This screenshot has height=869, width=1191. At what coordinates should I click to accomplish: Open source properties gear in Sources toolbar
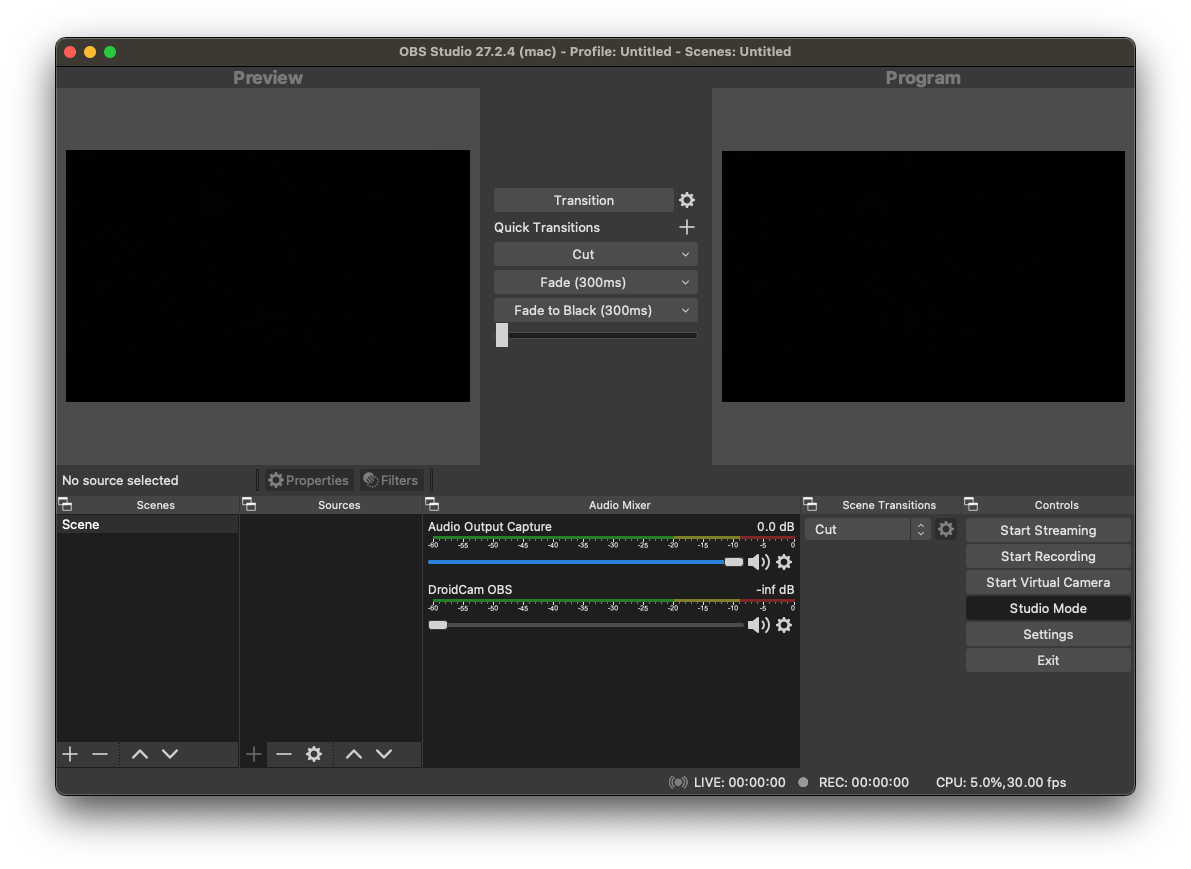[x=314, y=754]
